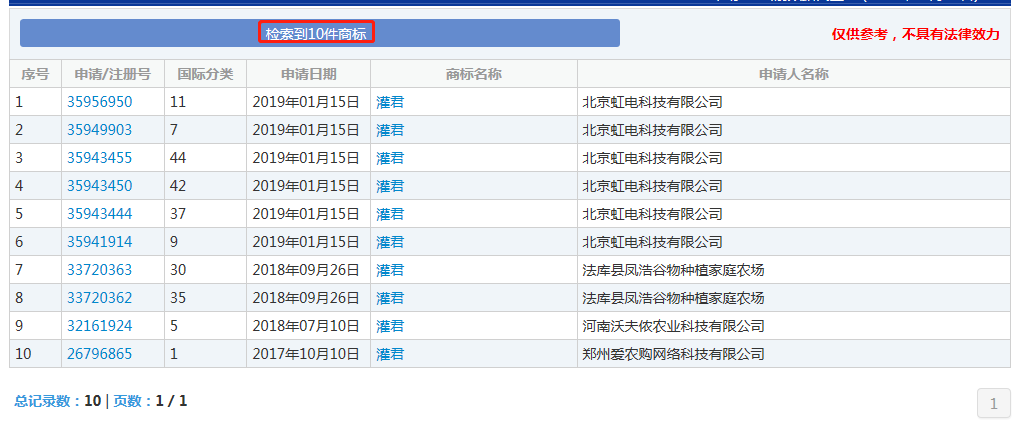Open application number 26796865
1018x423 pixels.
pos(99,354)
